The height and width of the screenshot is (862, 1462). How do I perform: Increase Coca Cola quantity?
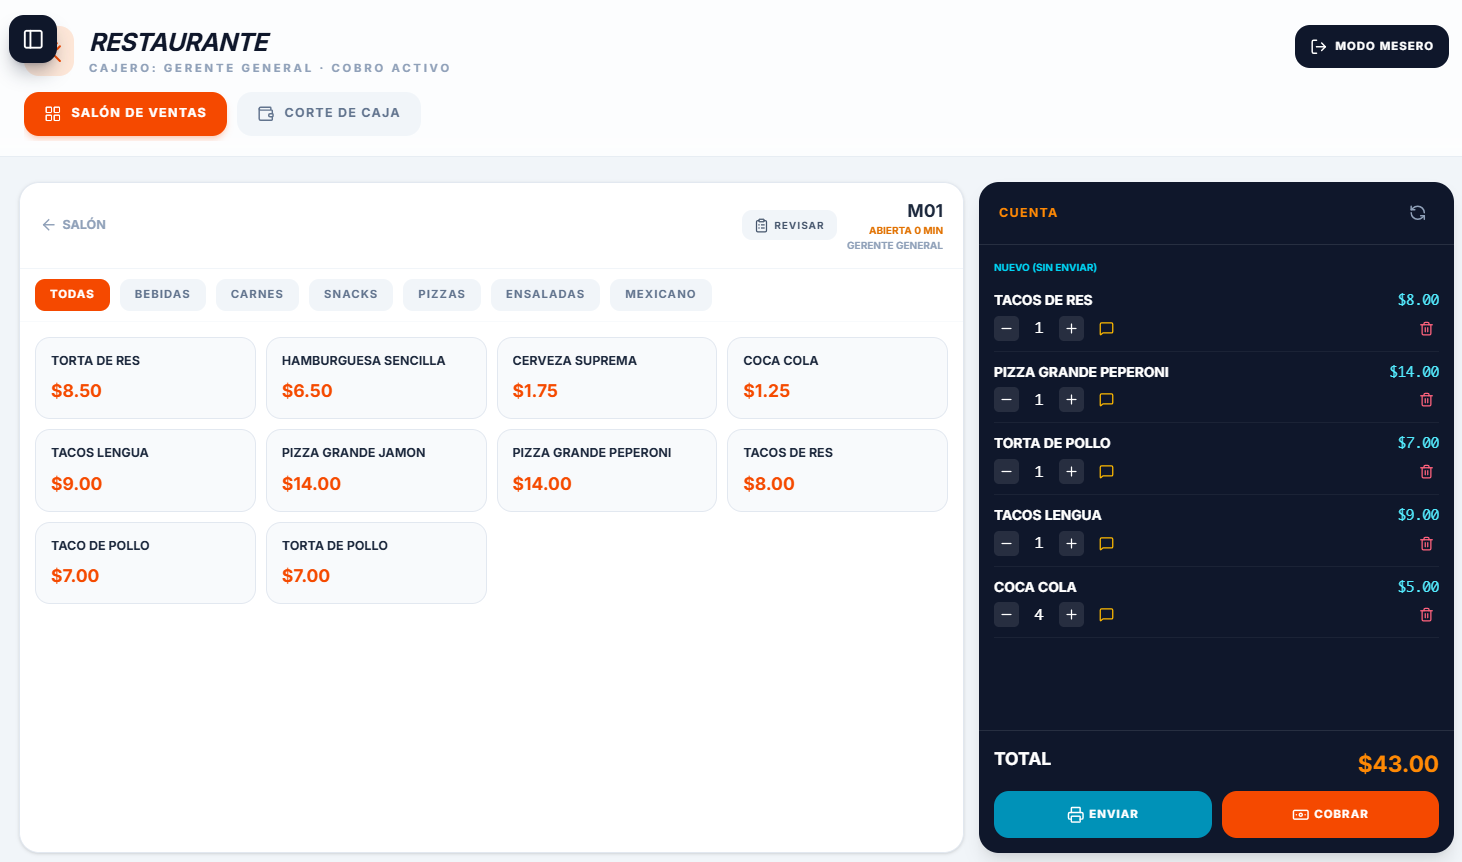[1071, 615]
